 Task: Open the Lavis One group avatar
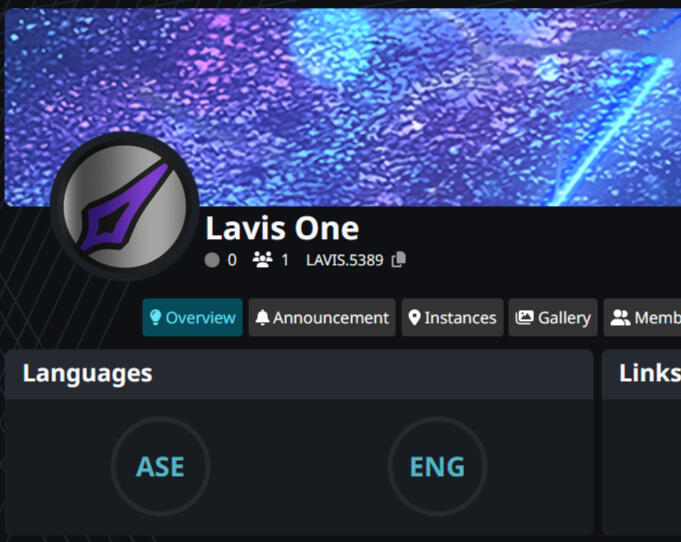coord(125,206)
